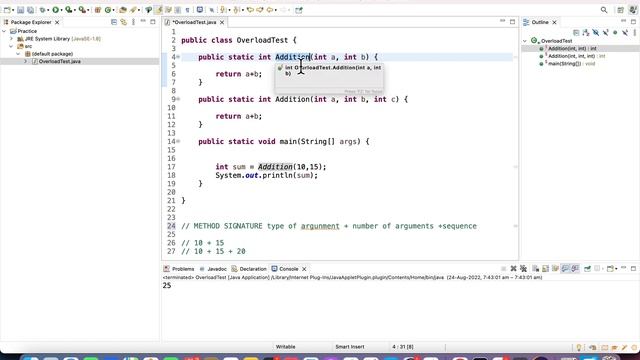Select Addition(int, int, int) in Outline
The width and height of the screenshot is (640, 360).
click(x=572, y=56)
